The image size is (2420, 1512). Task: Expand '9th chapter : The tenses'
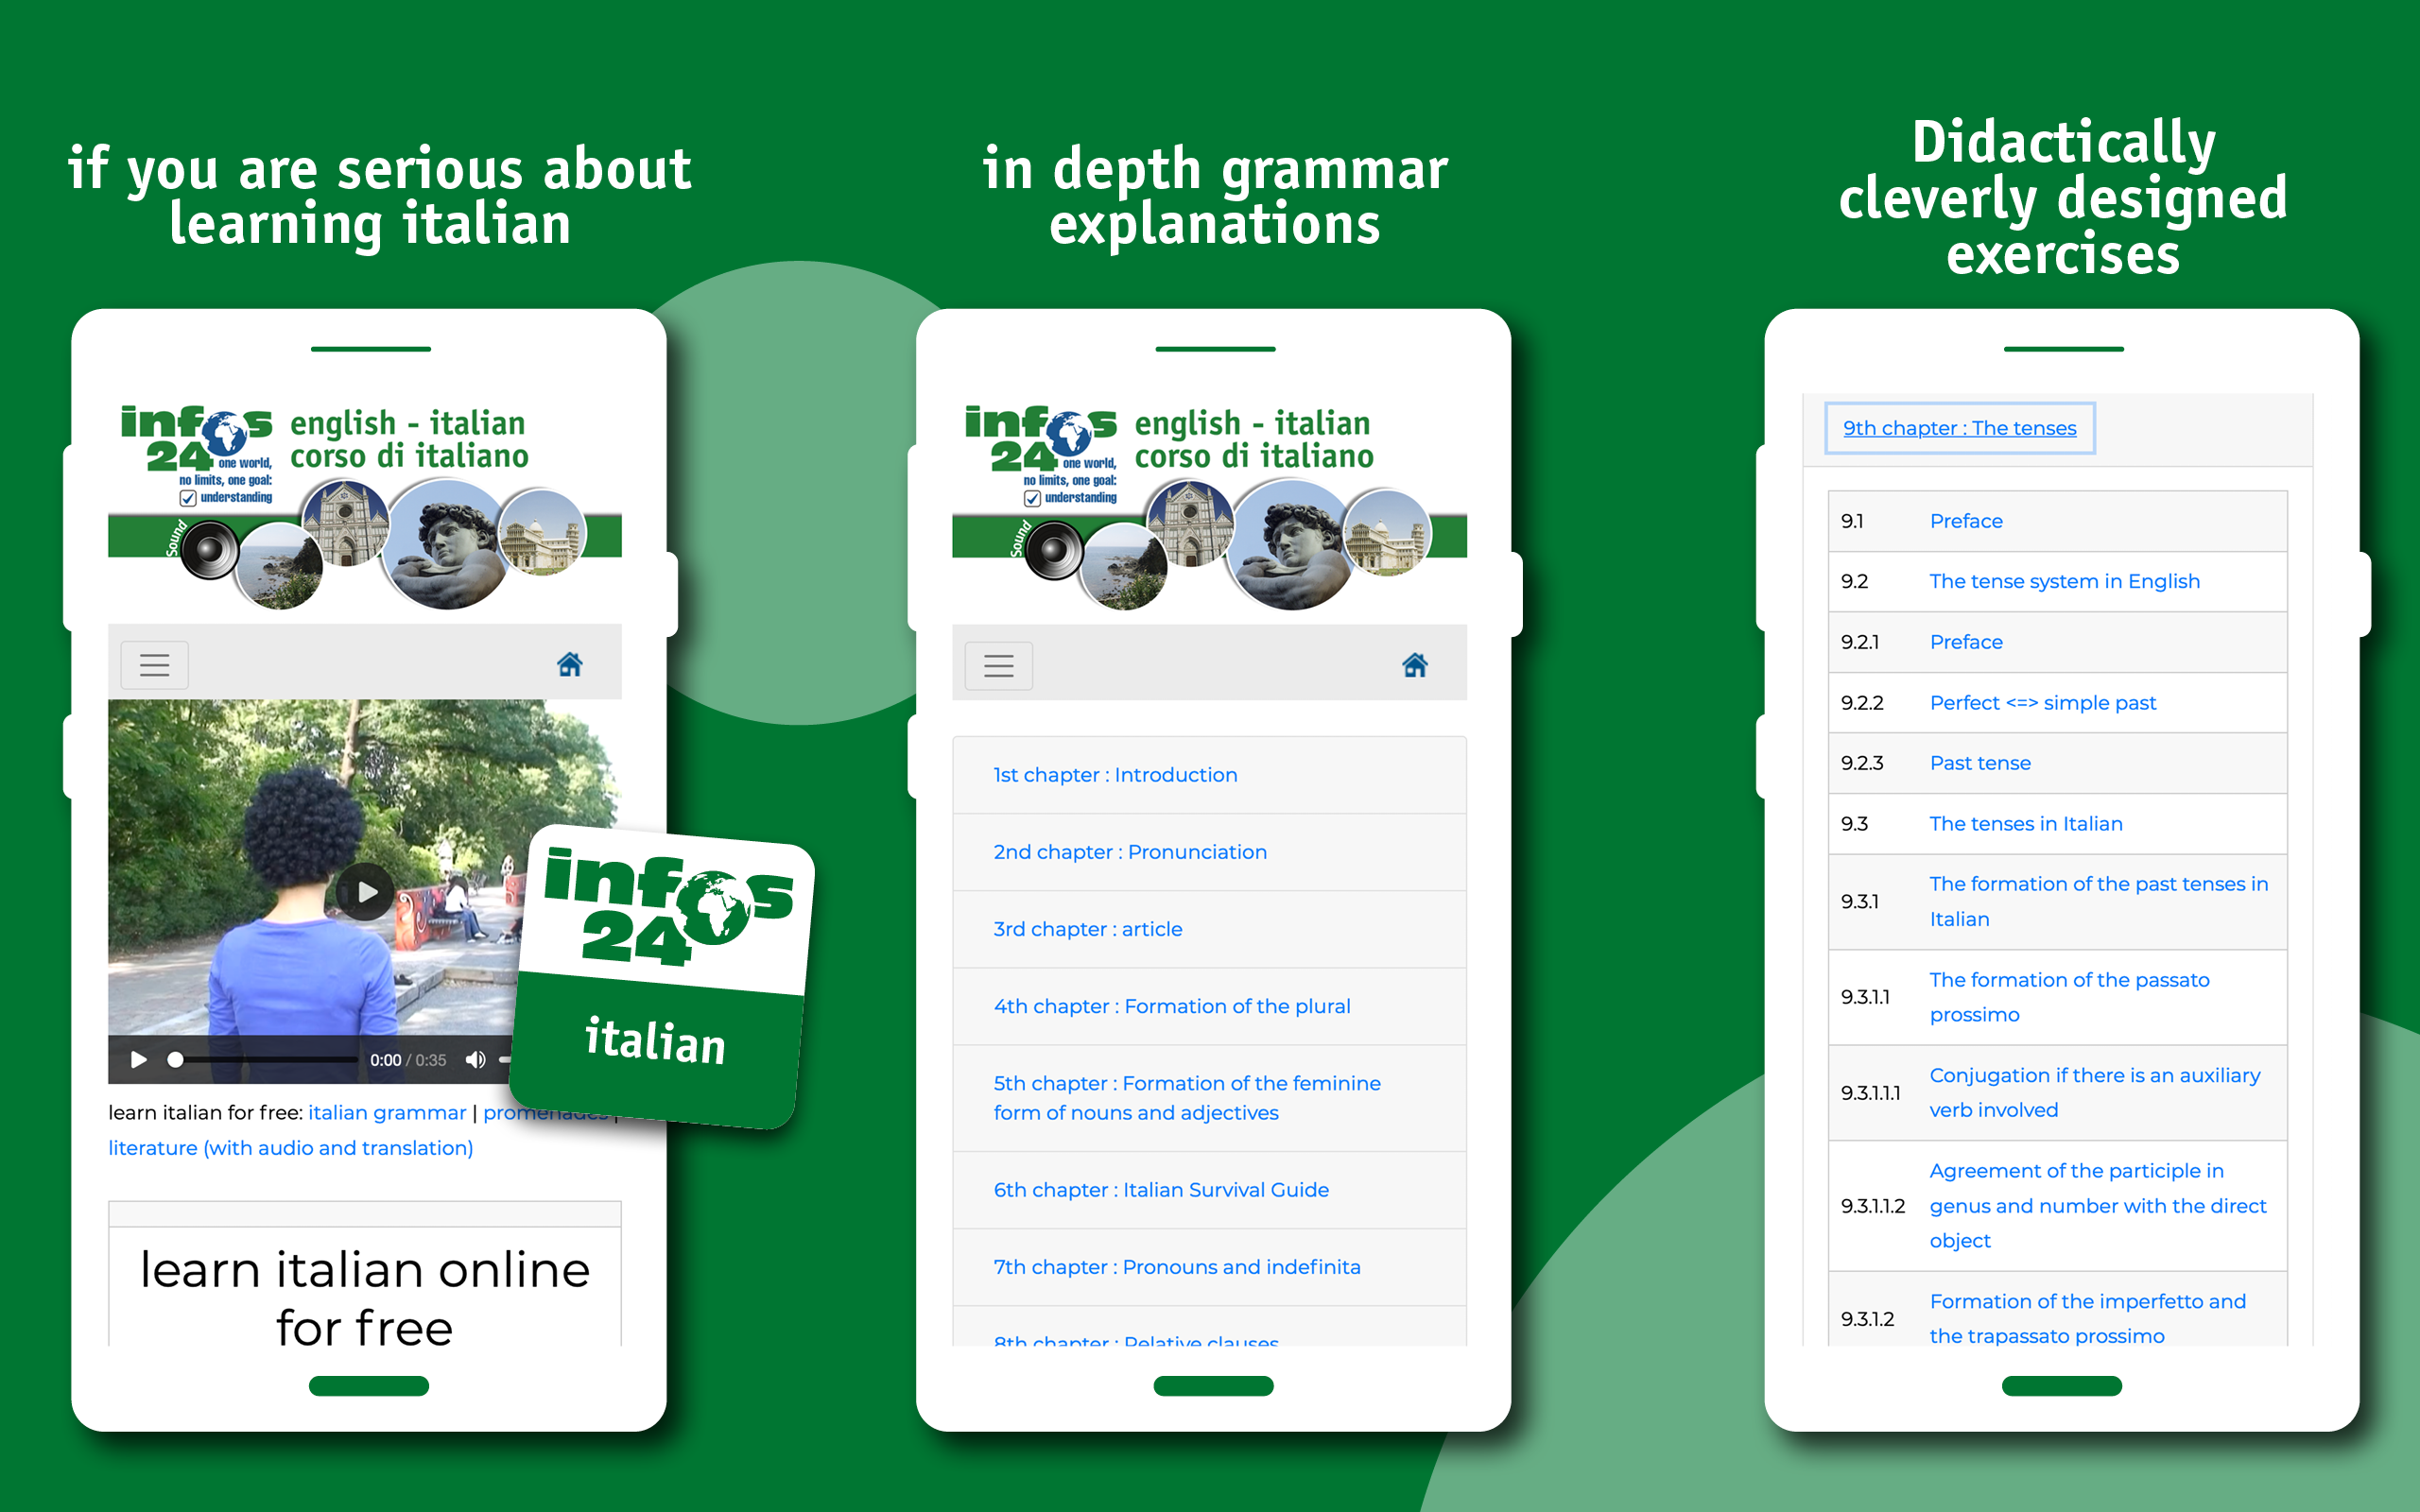[x=1959, y=427]
